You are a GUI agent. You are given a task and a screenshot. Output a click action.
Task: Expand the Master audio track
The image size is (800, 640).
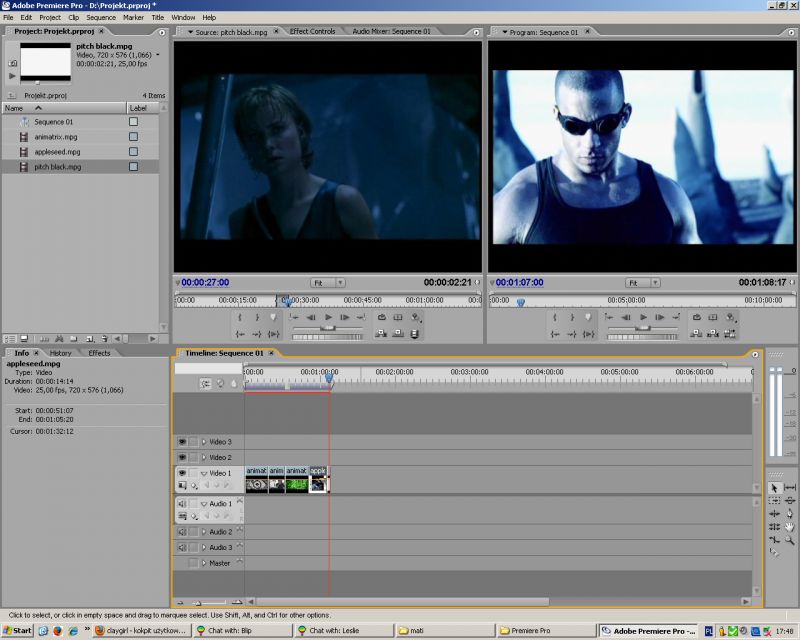click(204, 563)
